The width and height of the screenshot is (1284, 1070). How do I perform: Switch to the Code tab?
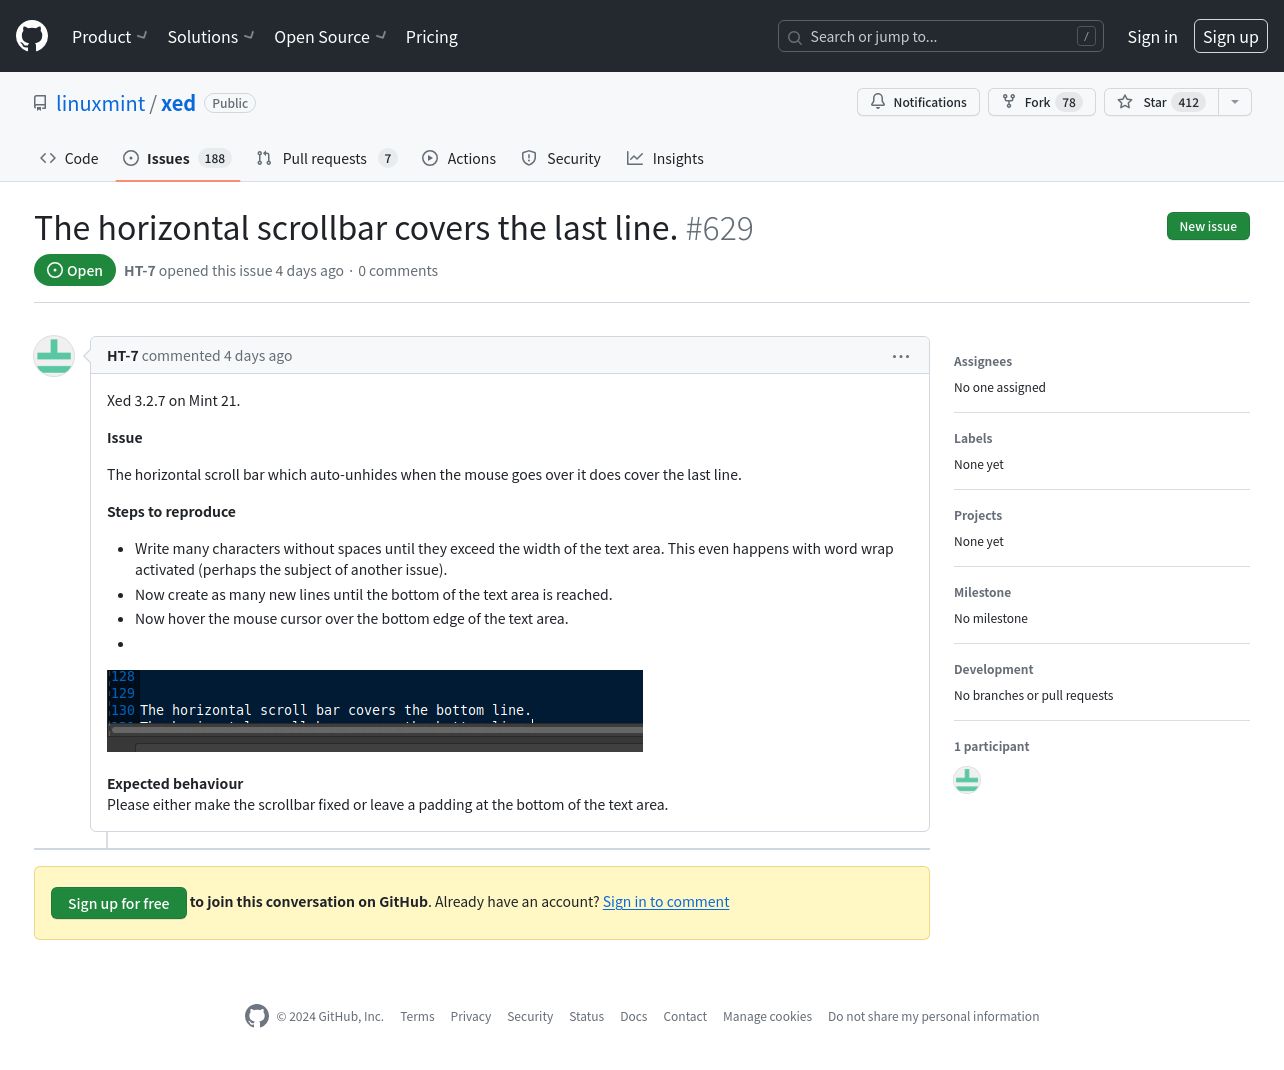(69, 158)
